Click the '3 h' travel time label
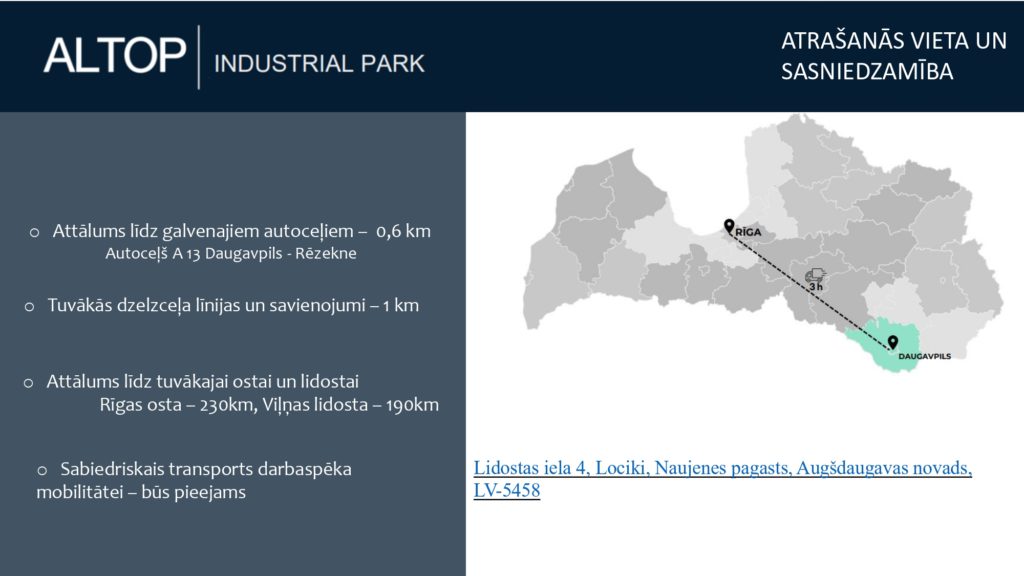 (x=815, y=287)
